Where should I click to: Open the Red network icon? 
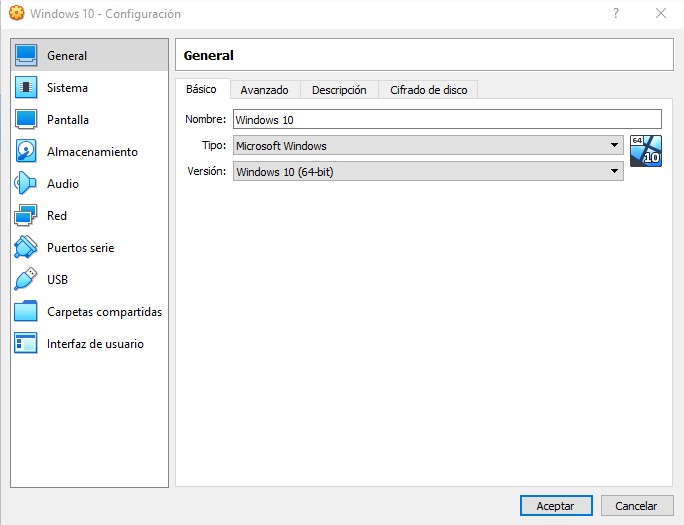[x=26, y=215]
